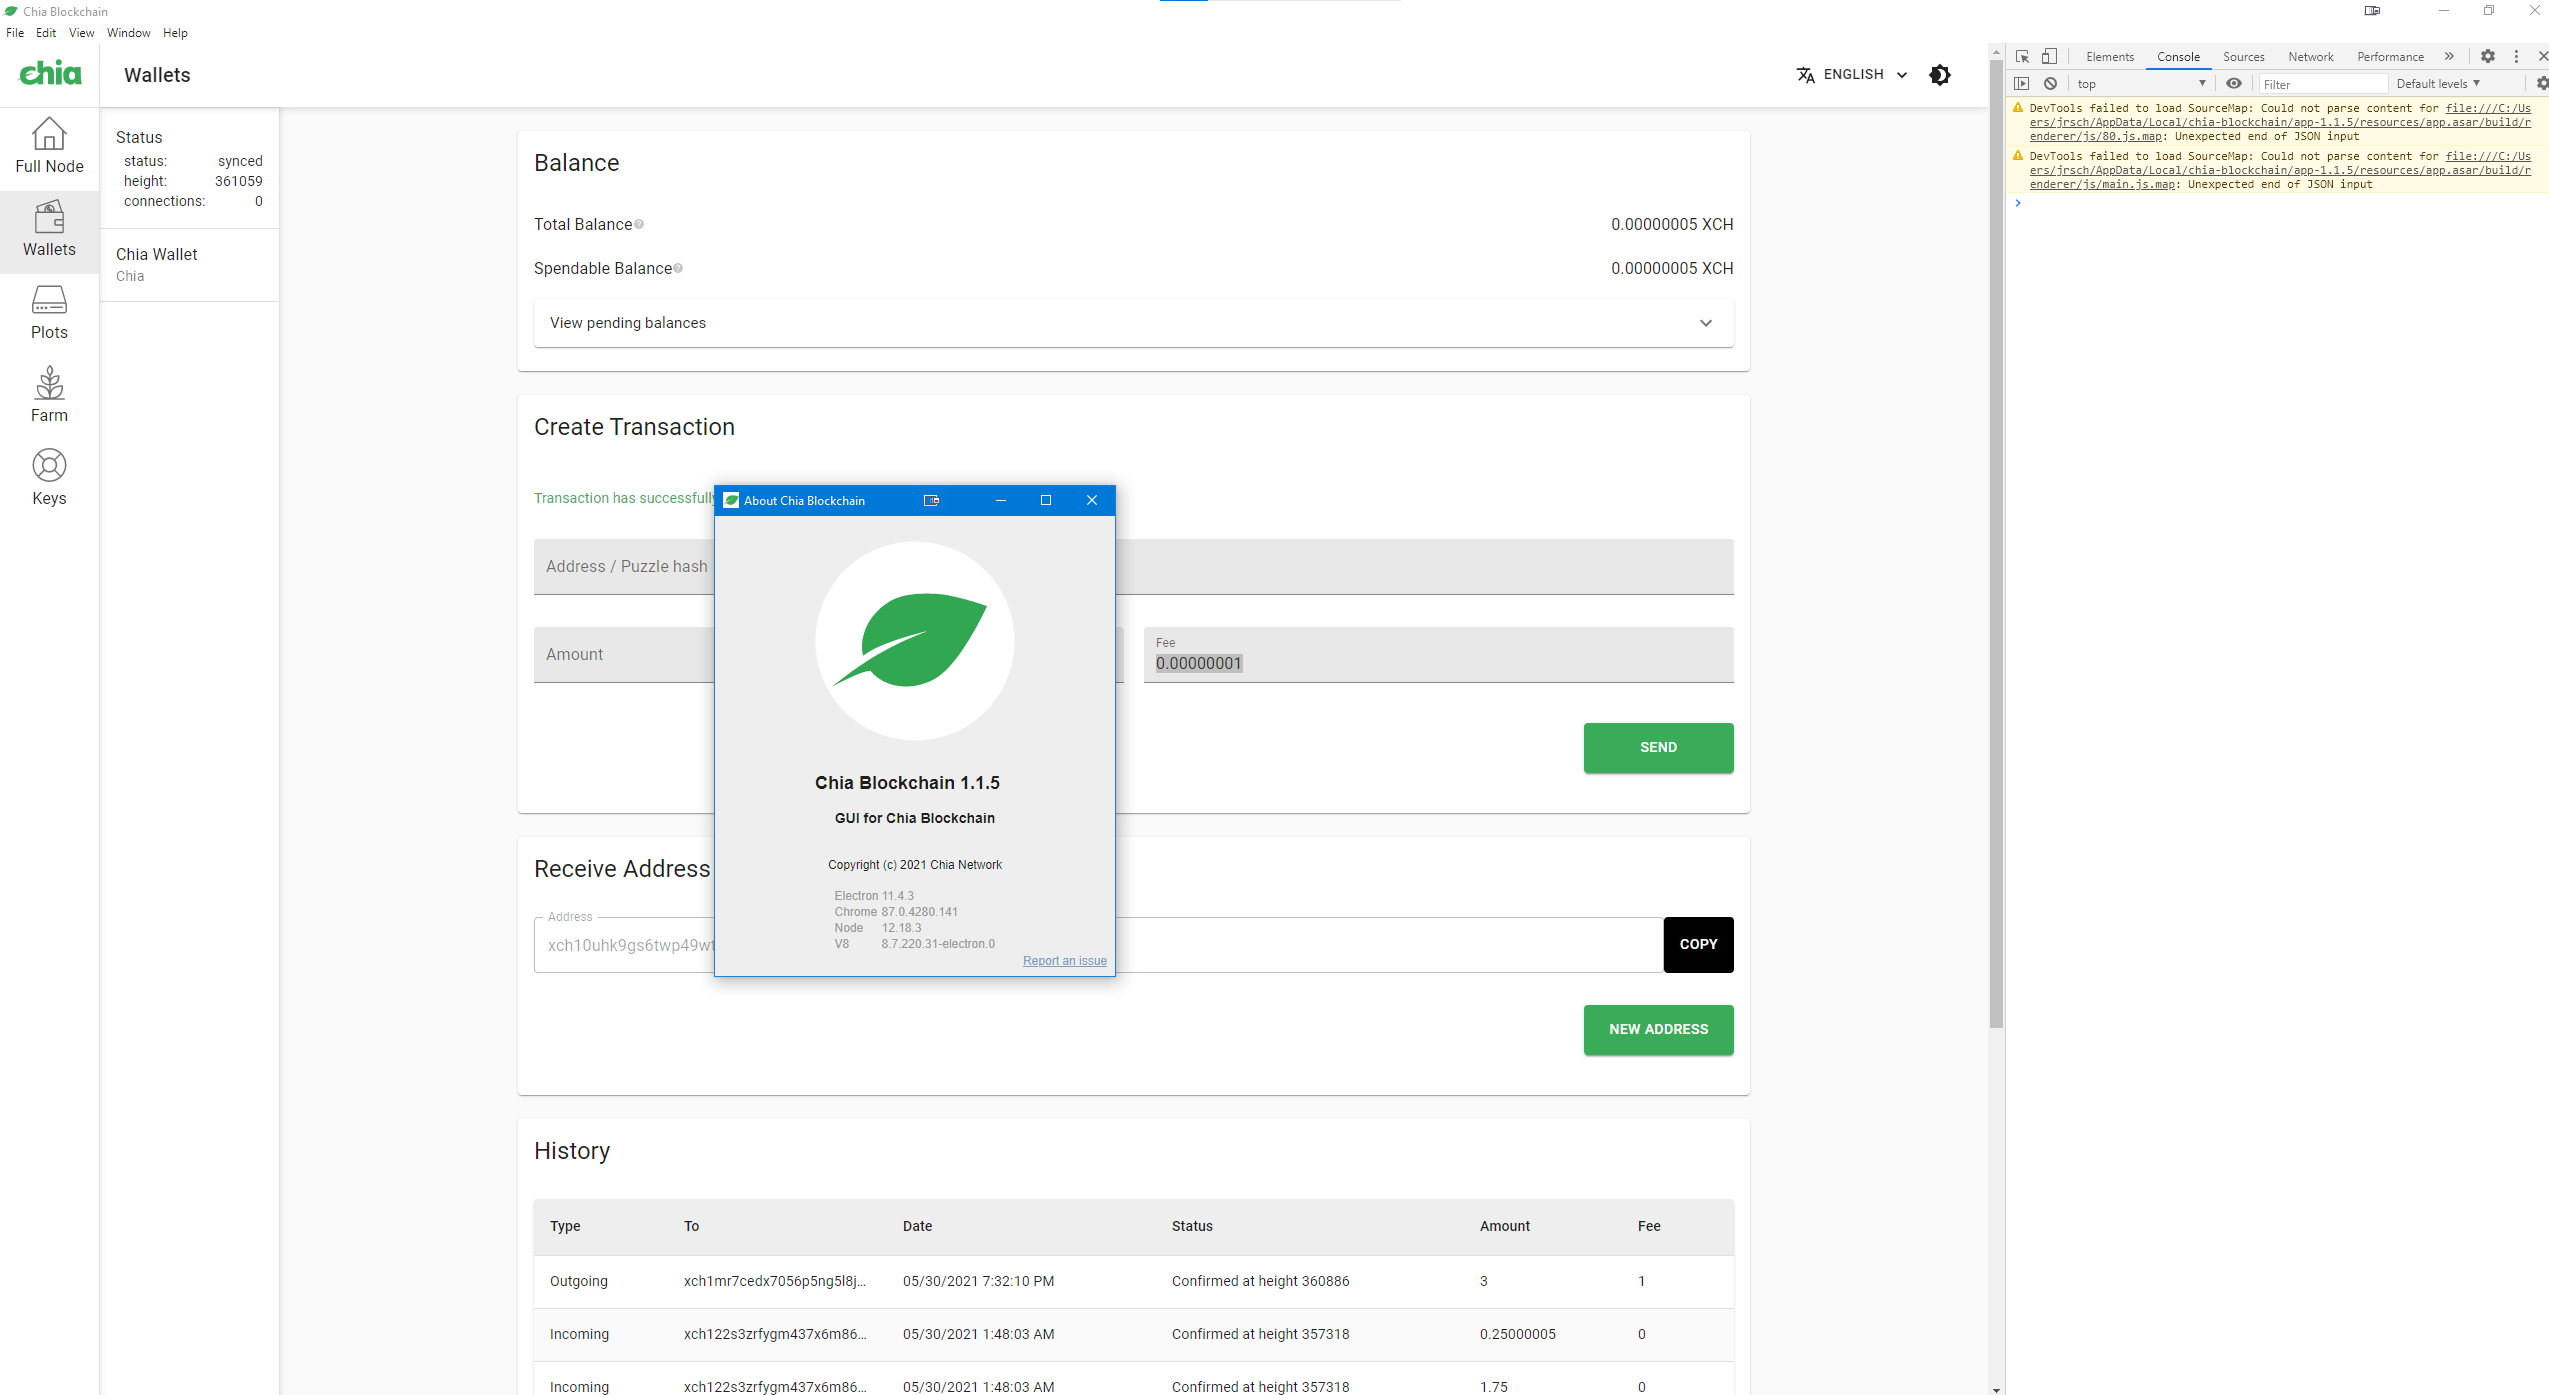The image size is (2549, 1395).
Task: Click History table Status column header
Action: [x=1192, y=1226]
